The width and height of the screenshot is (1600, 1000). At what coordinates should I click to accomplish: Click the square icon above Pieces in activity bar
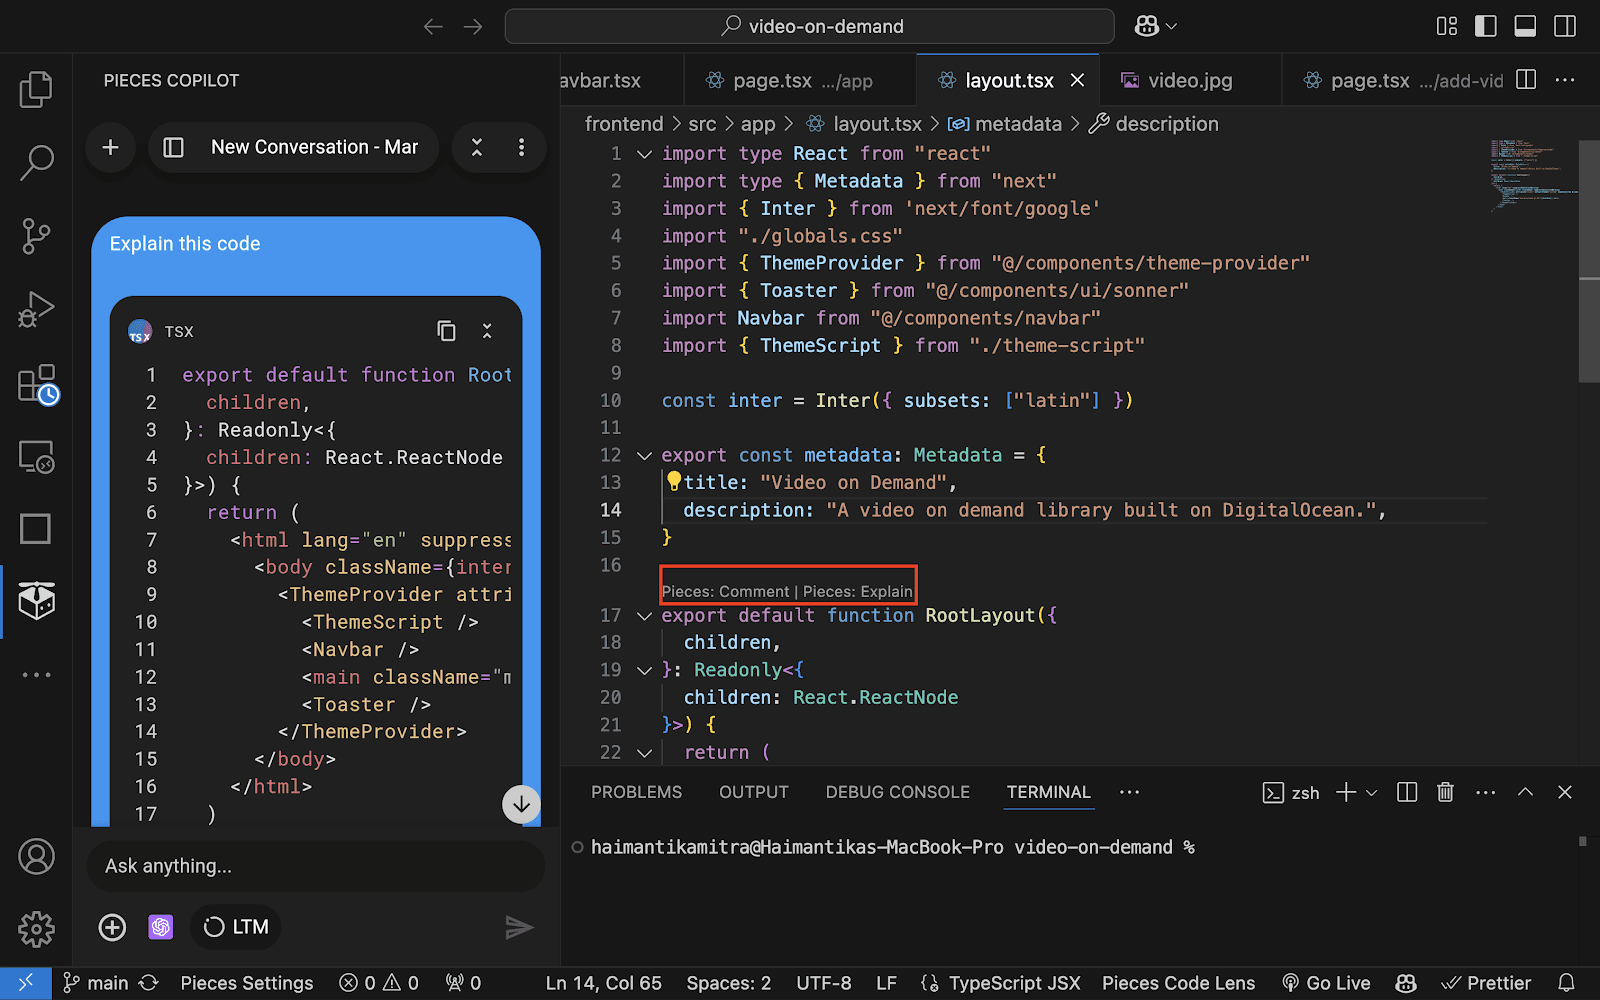(x=36, y=529)
